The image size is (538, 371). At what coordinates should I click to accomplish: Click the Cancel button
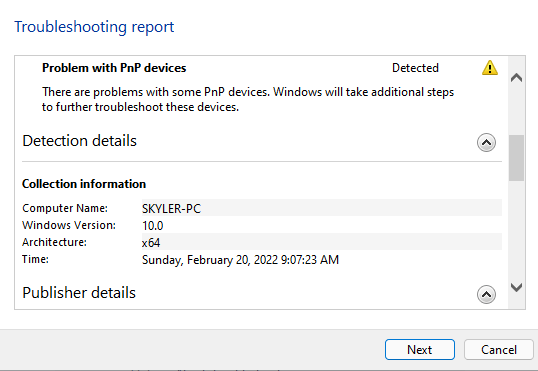(x=499, y=349)
